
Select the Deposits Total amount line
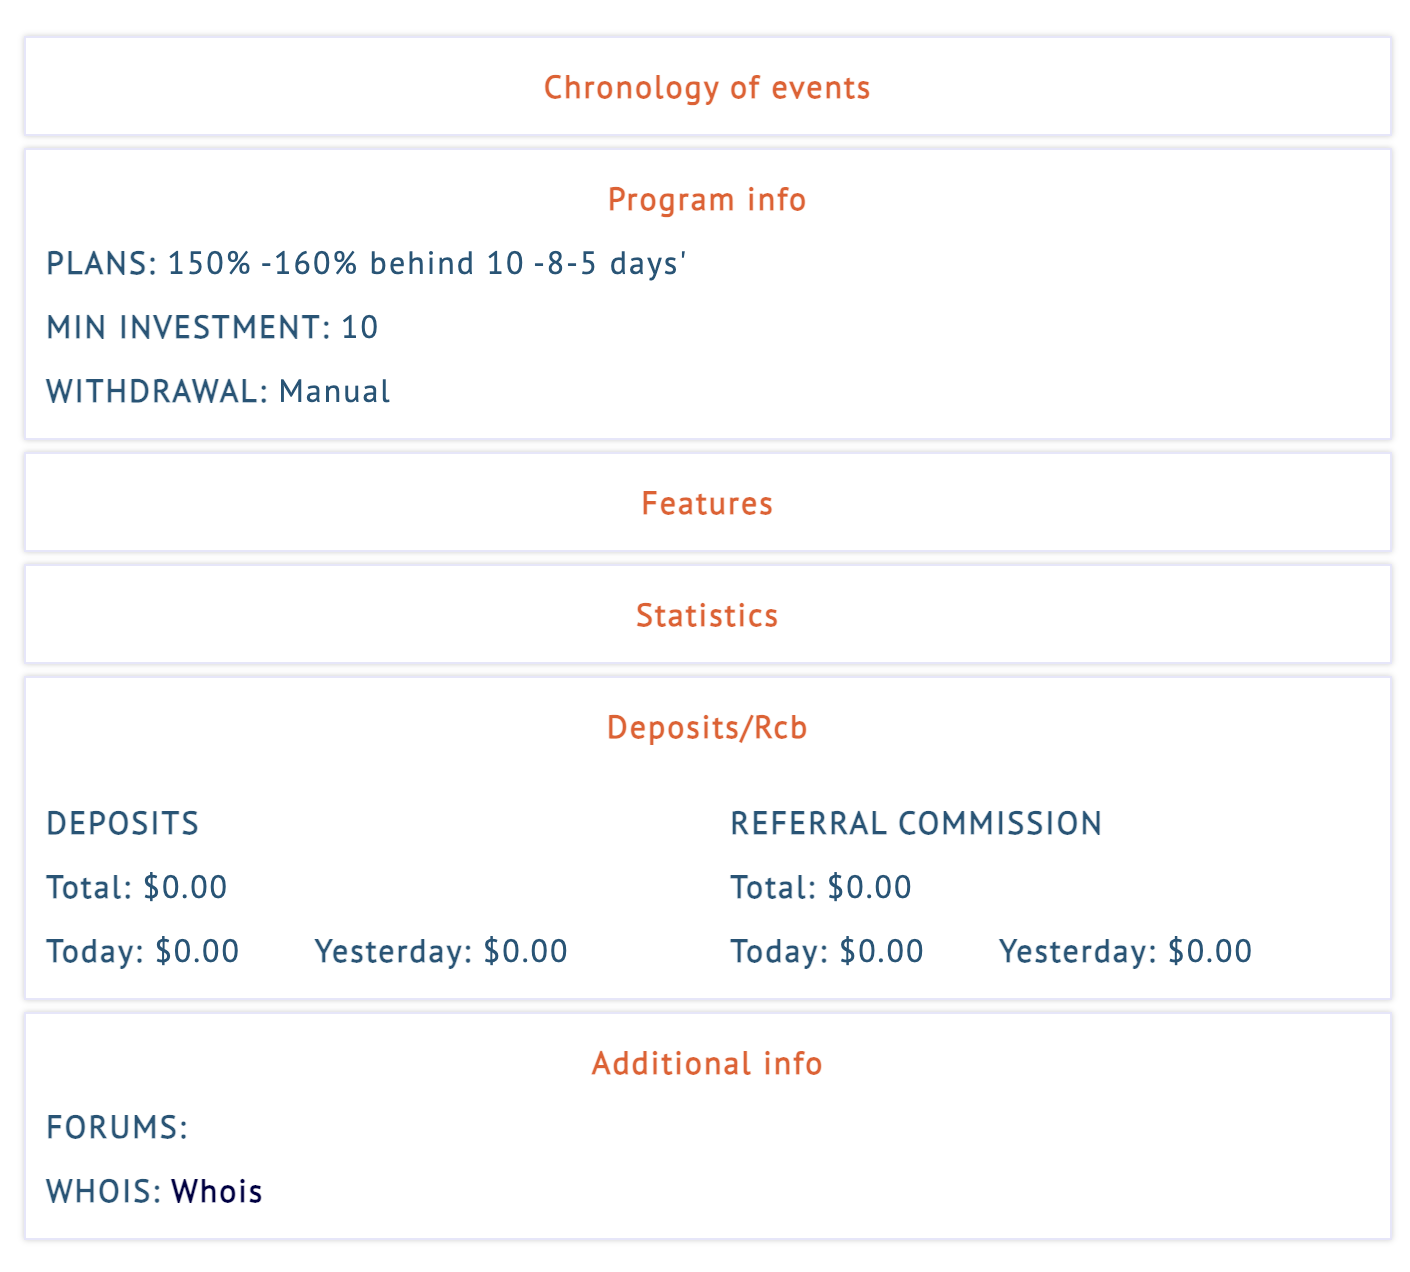[x=137, y=888]
